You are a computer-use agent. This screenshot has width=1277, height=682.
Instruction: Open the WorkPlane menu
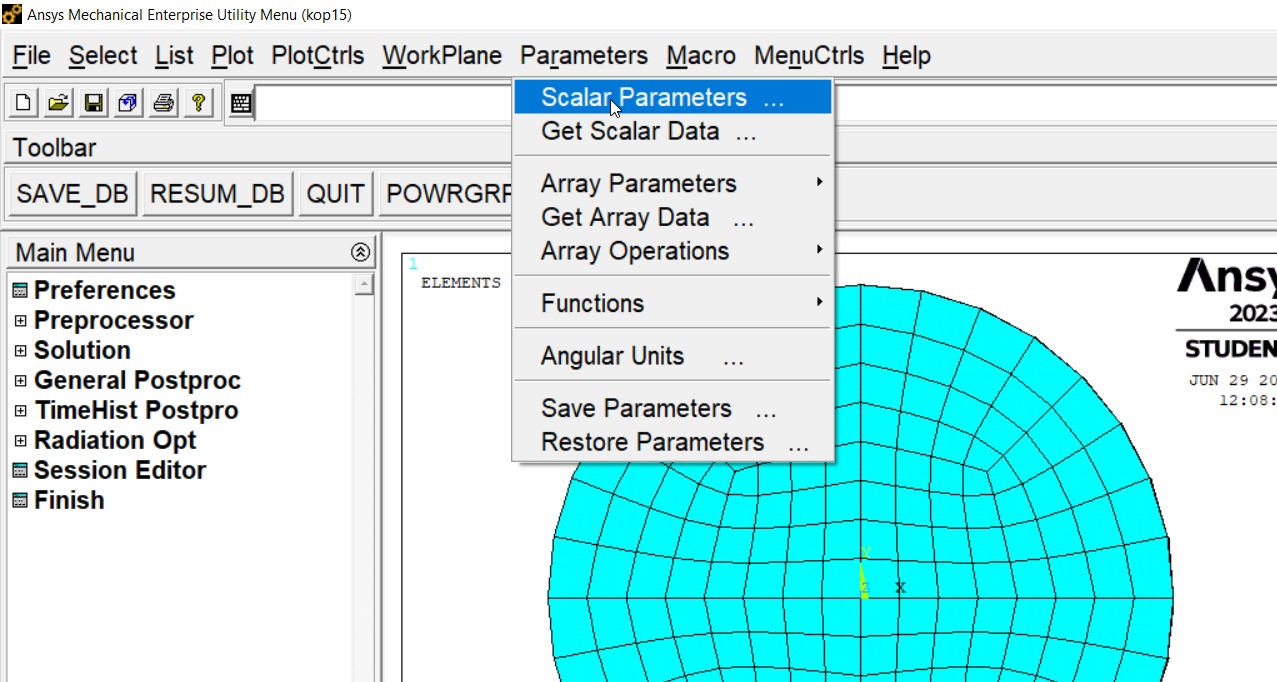coord(442,56)
